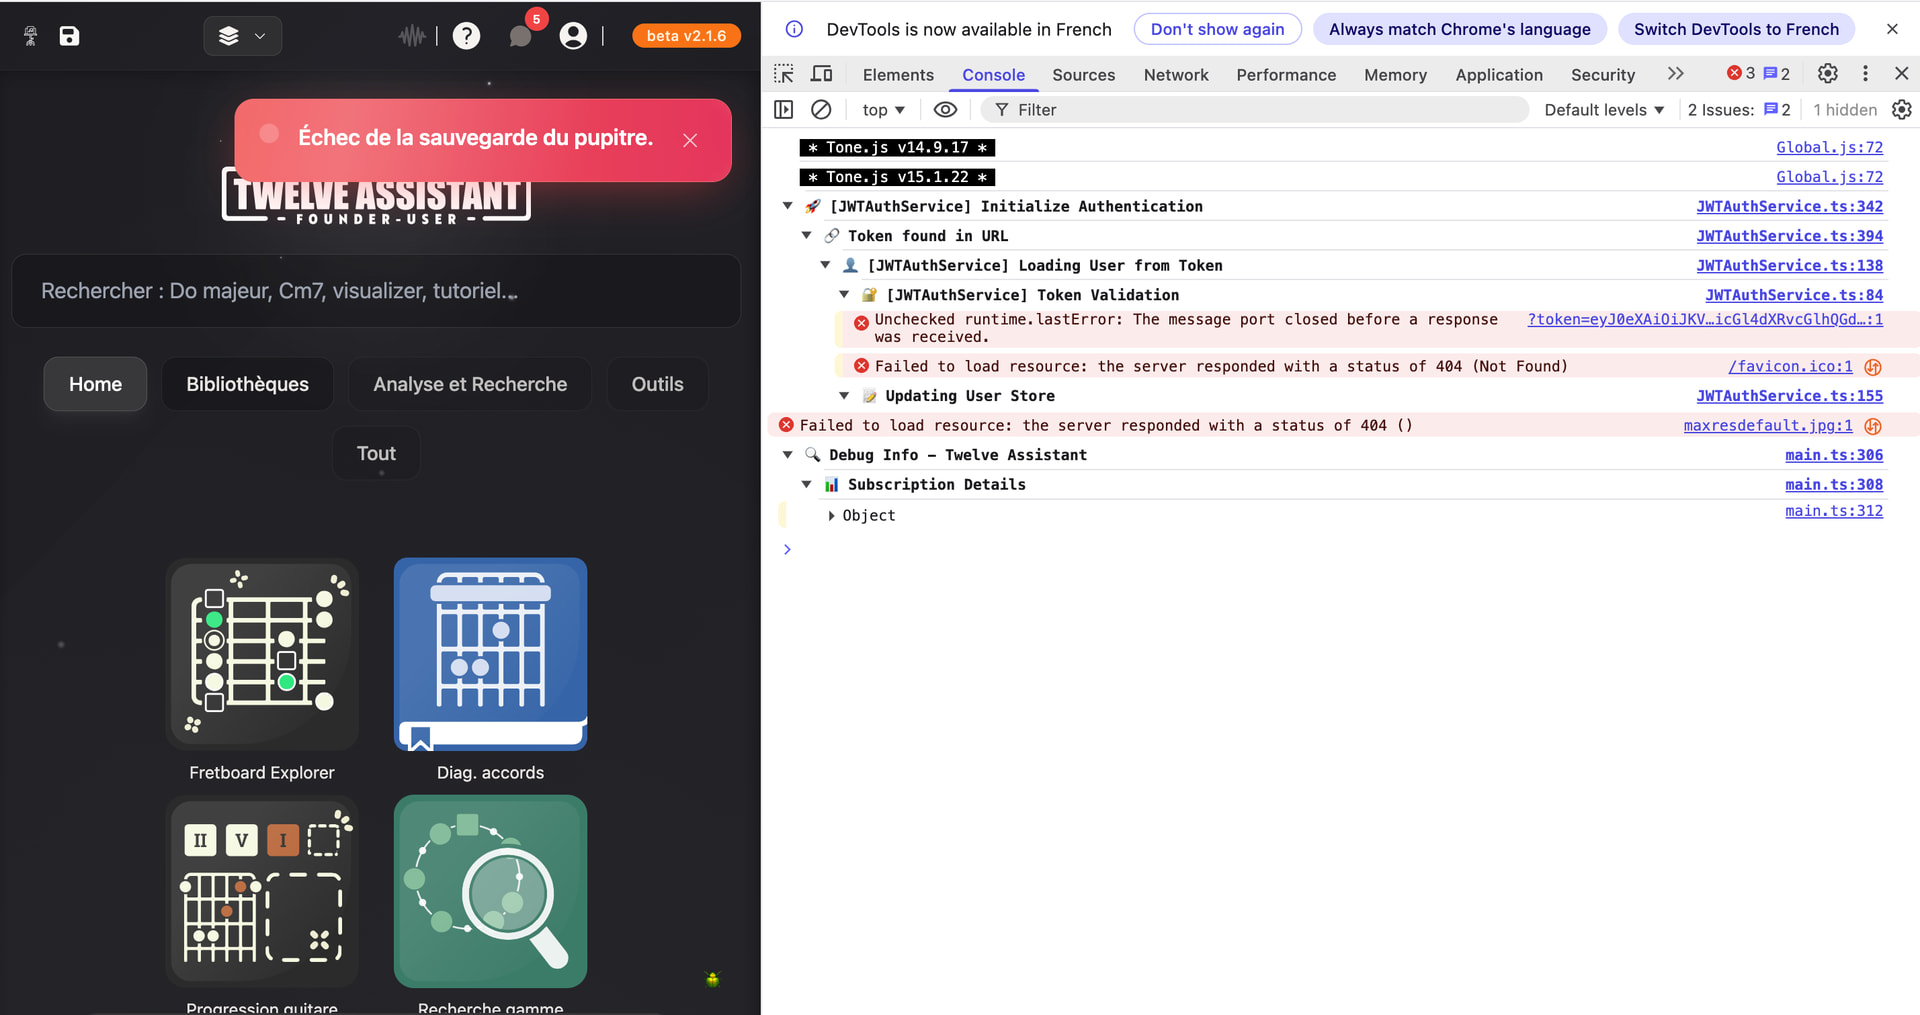
Task: Clear the console with the clear icon
Action: [821, 110]
